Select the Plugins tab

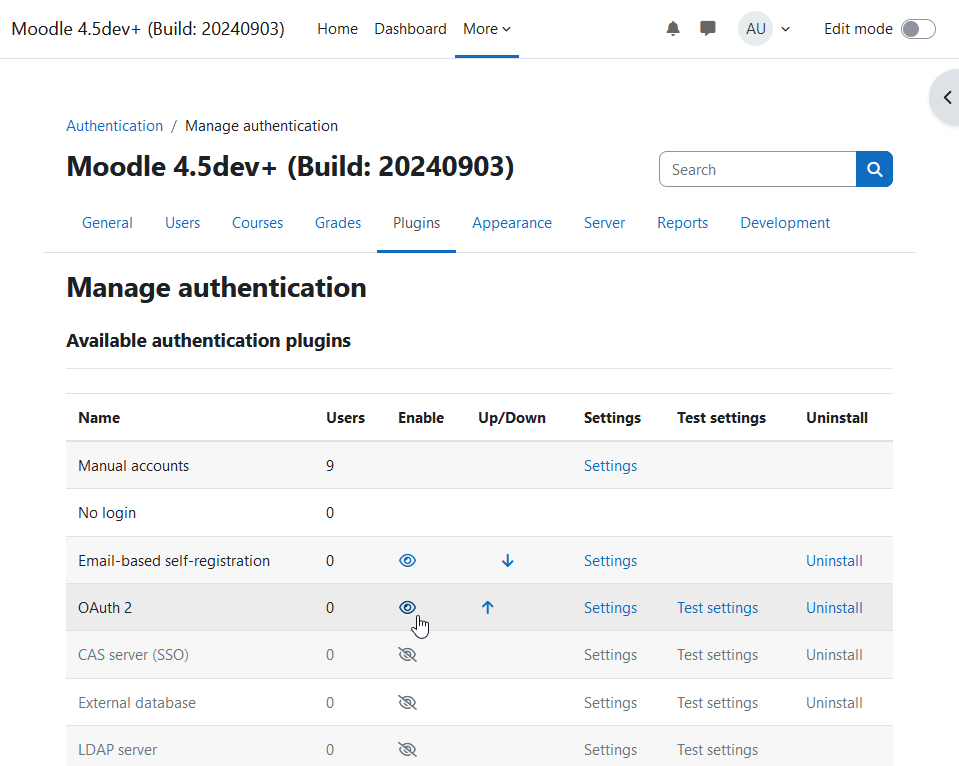click(417, 223)
